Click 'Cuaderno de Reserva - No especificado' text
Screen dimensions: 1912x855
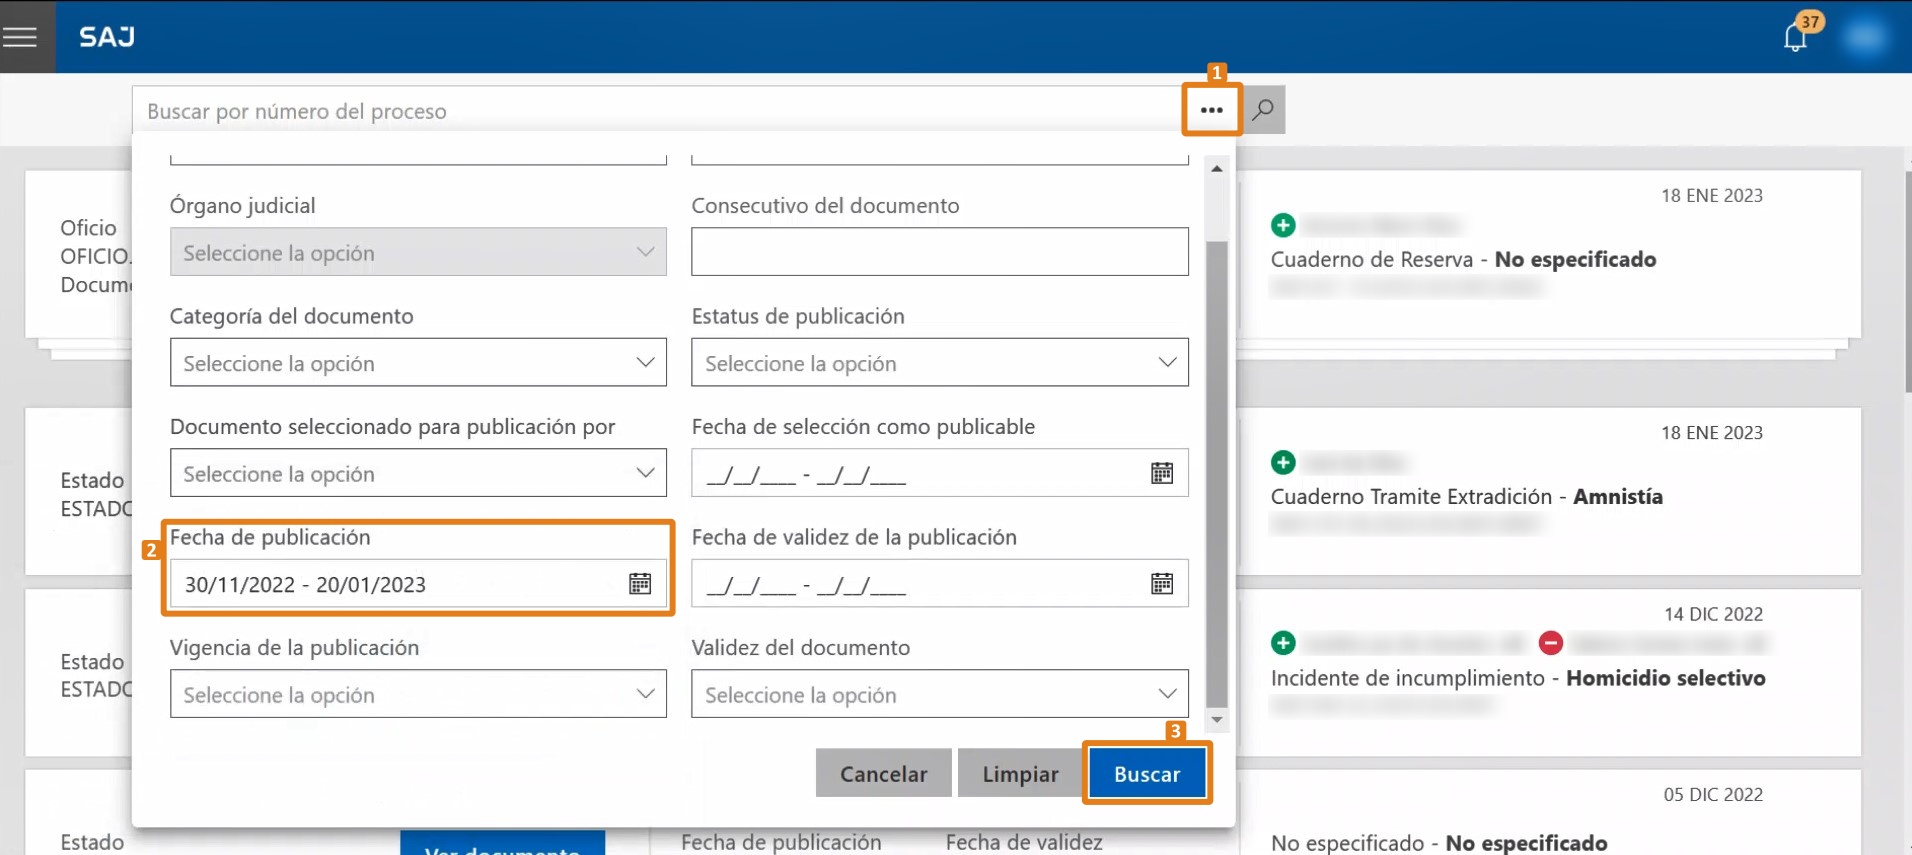(1463, 259)
